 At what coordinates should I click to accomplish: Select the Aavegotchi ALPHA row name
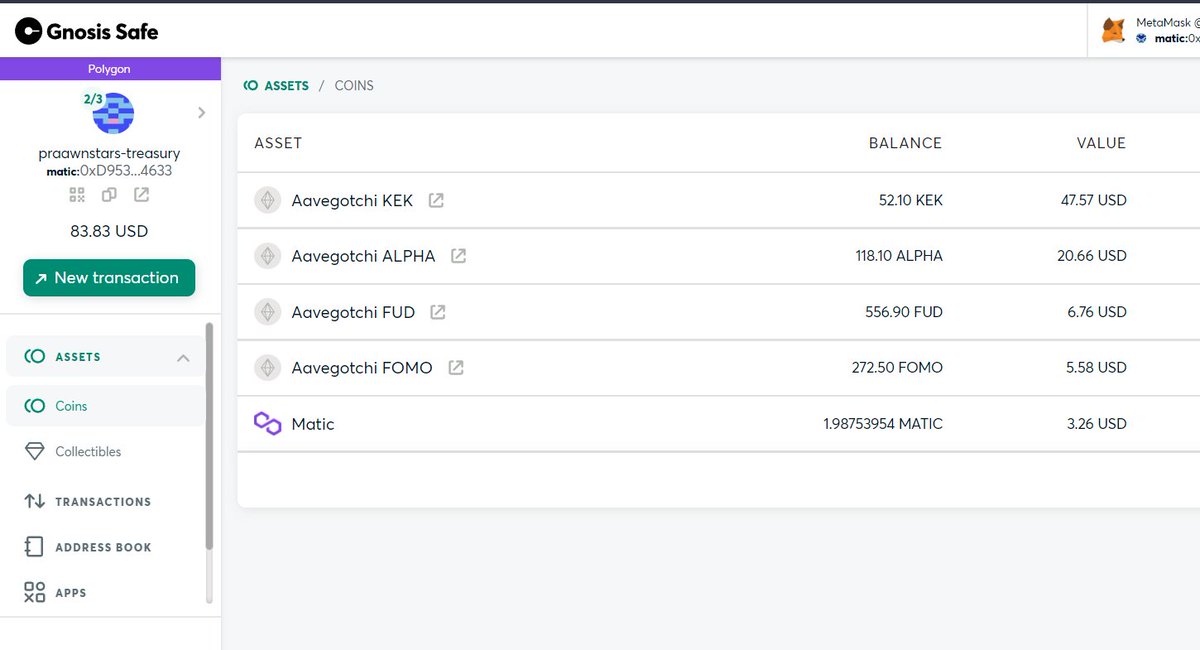coord(363,256)
